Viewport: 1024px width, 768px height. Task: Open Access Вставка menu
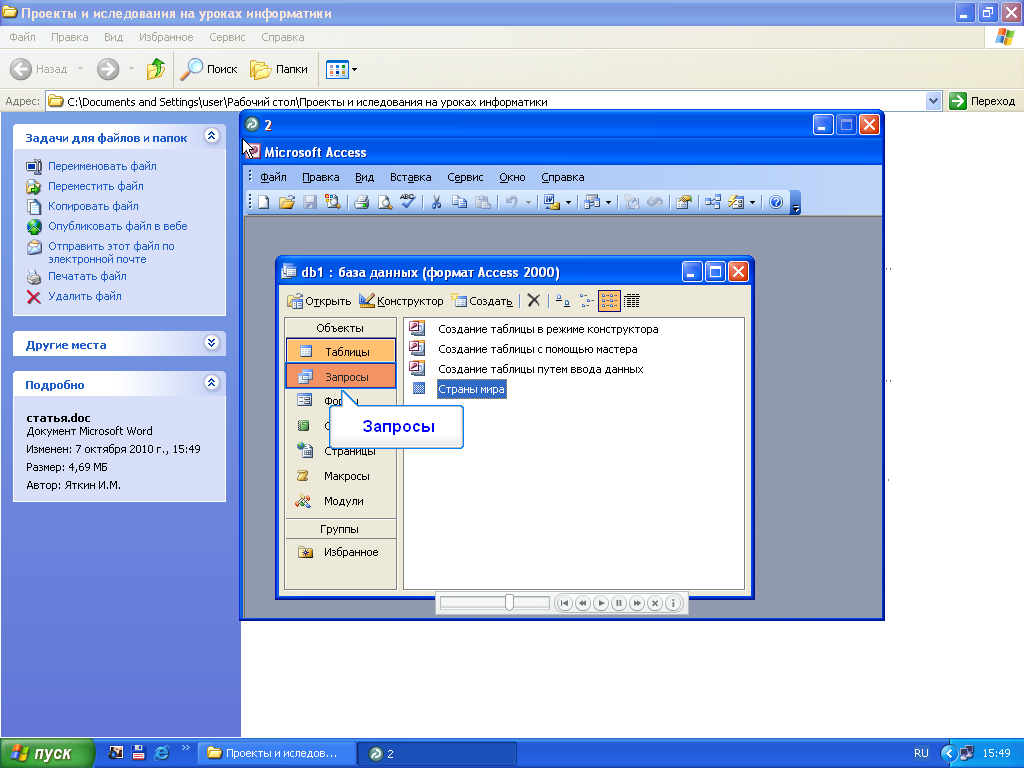coord(410,177)
